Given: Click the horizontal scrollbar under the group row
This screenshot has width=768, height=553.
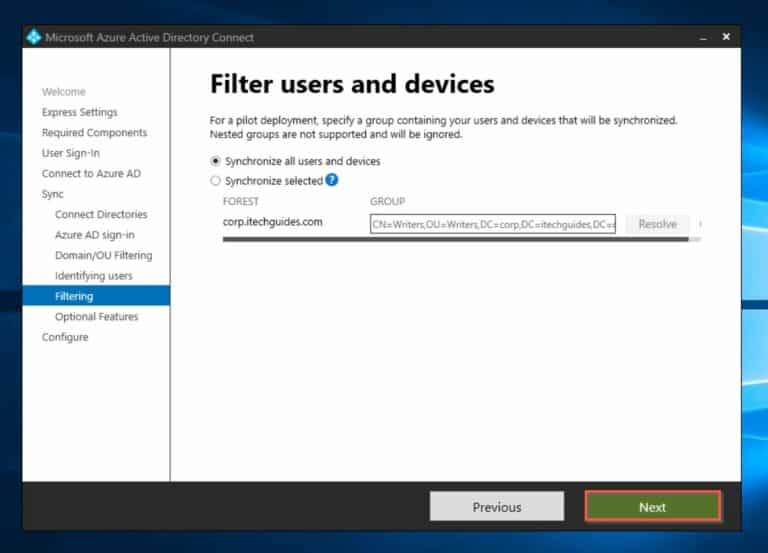Looking at the screenshot, I should [x=456, y=240].
